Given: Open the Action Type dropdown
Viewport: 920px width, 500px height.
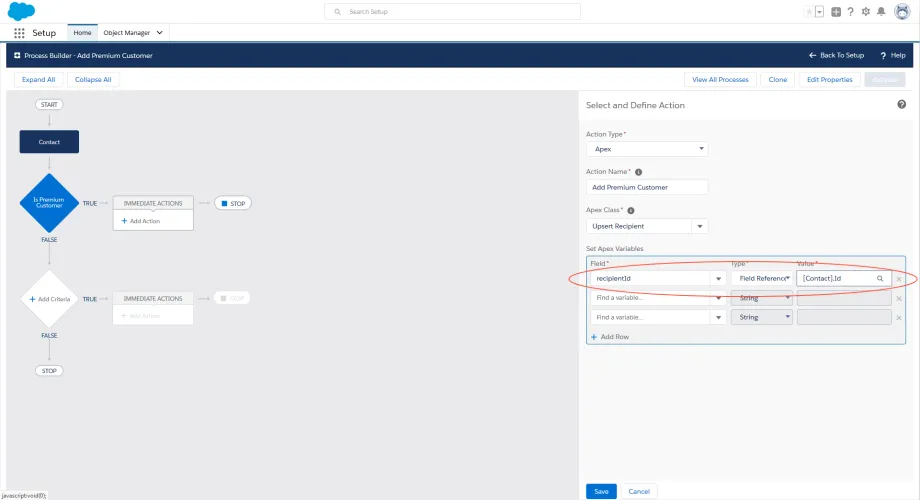Looking at the screenshot, I should [x=647, y=149].
